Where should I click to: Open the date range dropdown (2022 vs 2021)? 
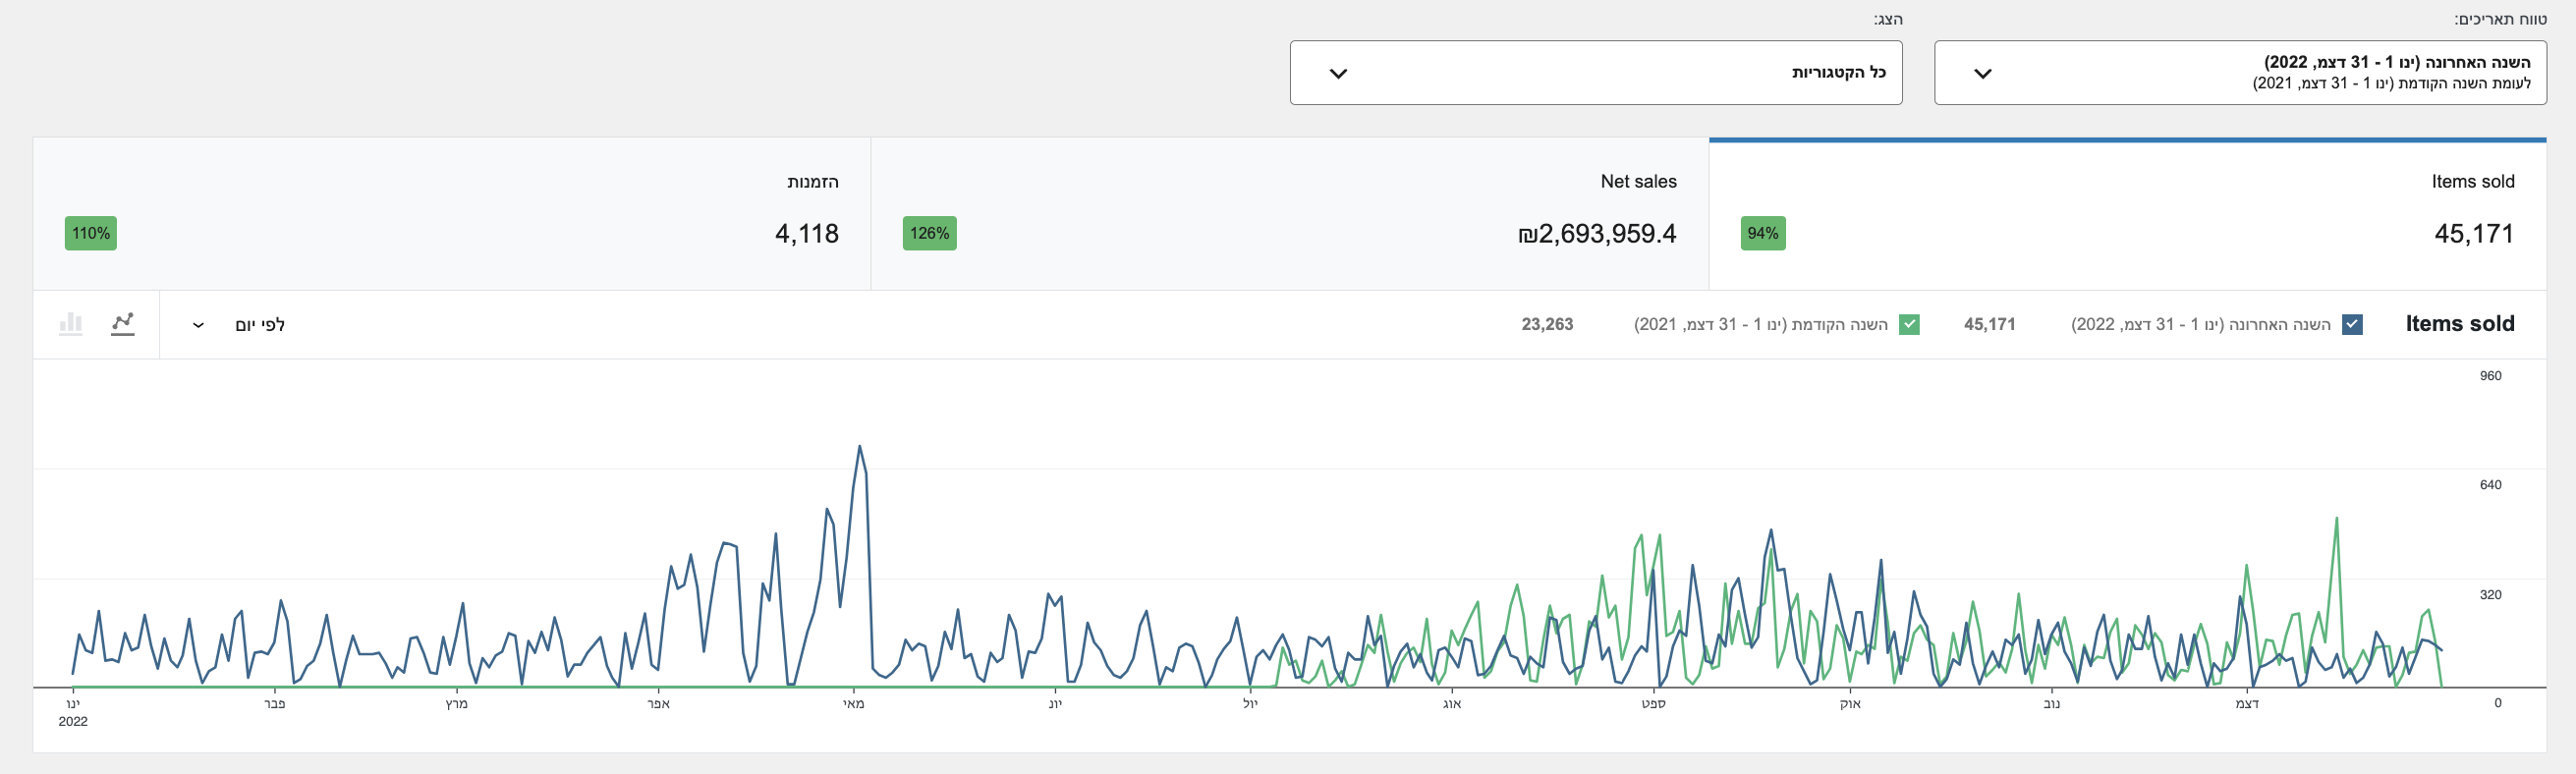[2240, 72]
